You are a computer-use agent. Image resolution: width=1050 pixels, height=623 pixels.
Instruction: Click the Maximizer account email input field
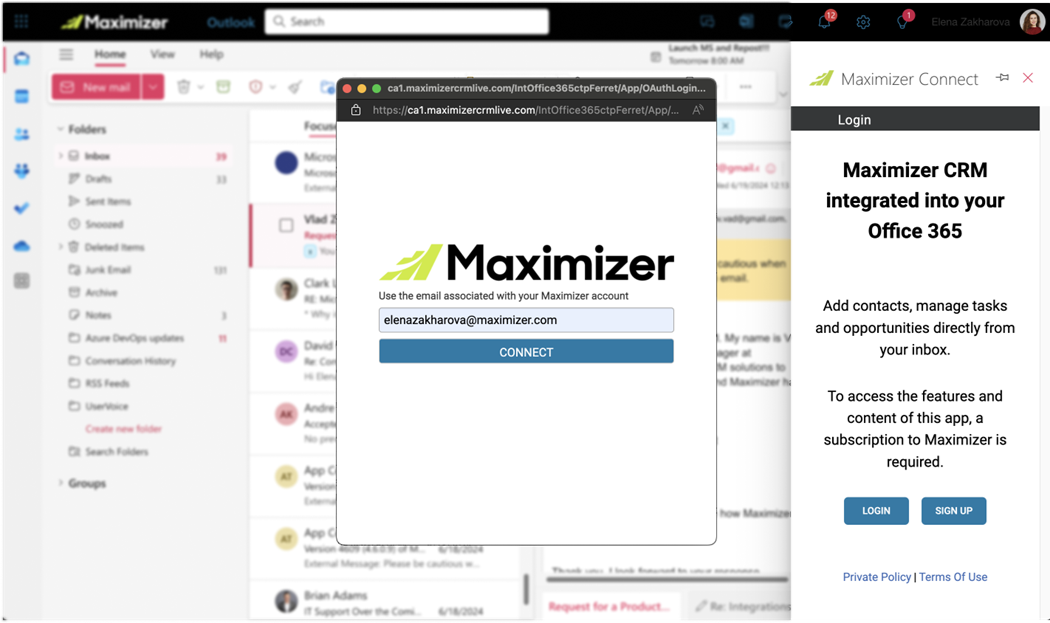[x=526, y=319]
